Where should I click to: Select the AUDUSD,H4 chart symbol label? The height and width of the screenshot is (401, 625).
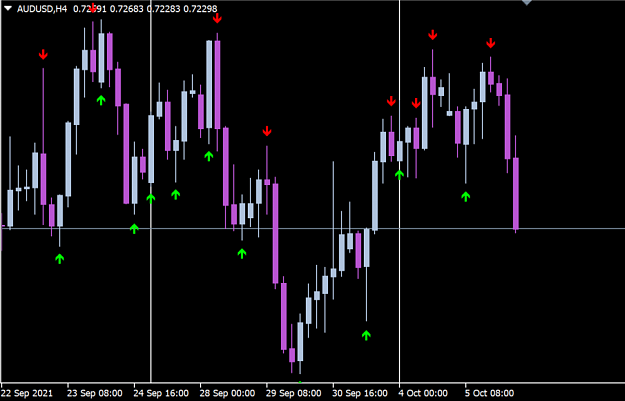tap(42, 8)
